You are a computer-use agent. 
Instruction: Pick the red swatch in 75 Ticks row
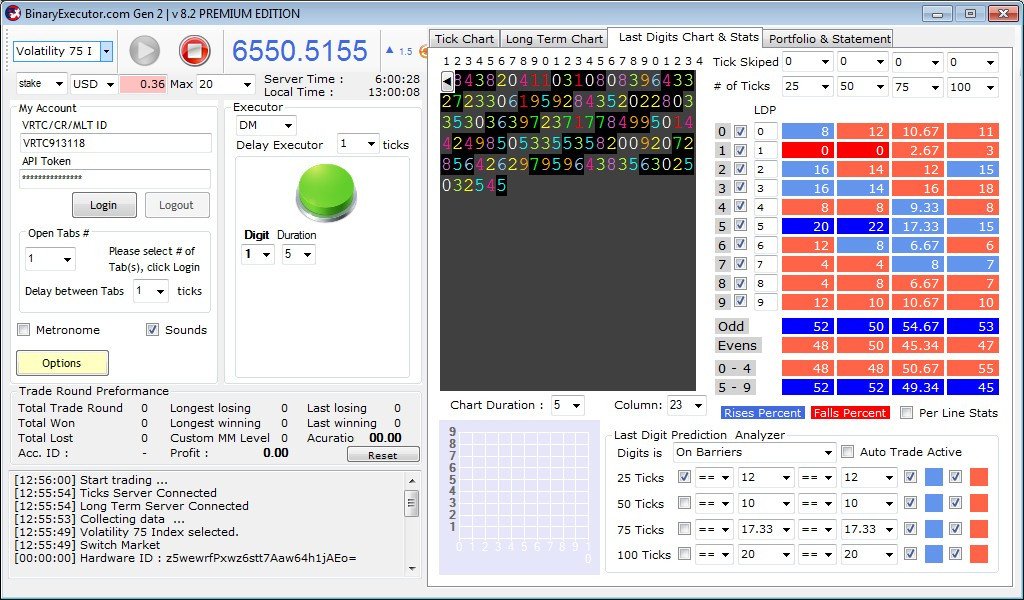coord(979,529)
